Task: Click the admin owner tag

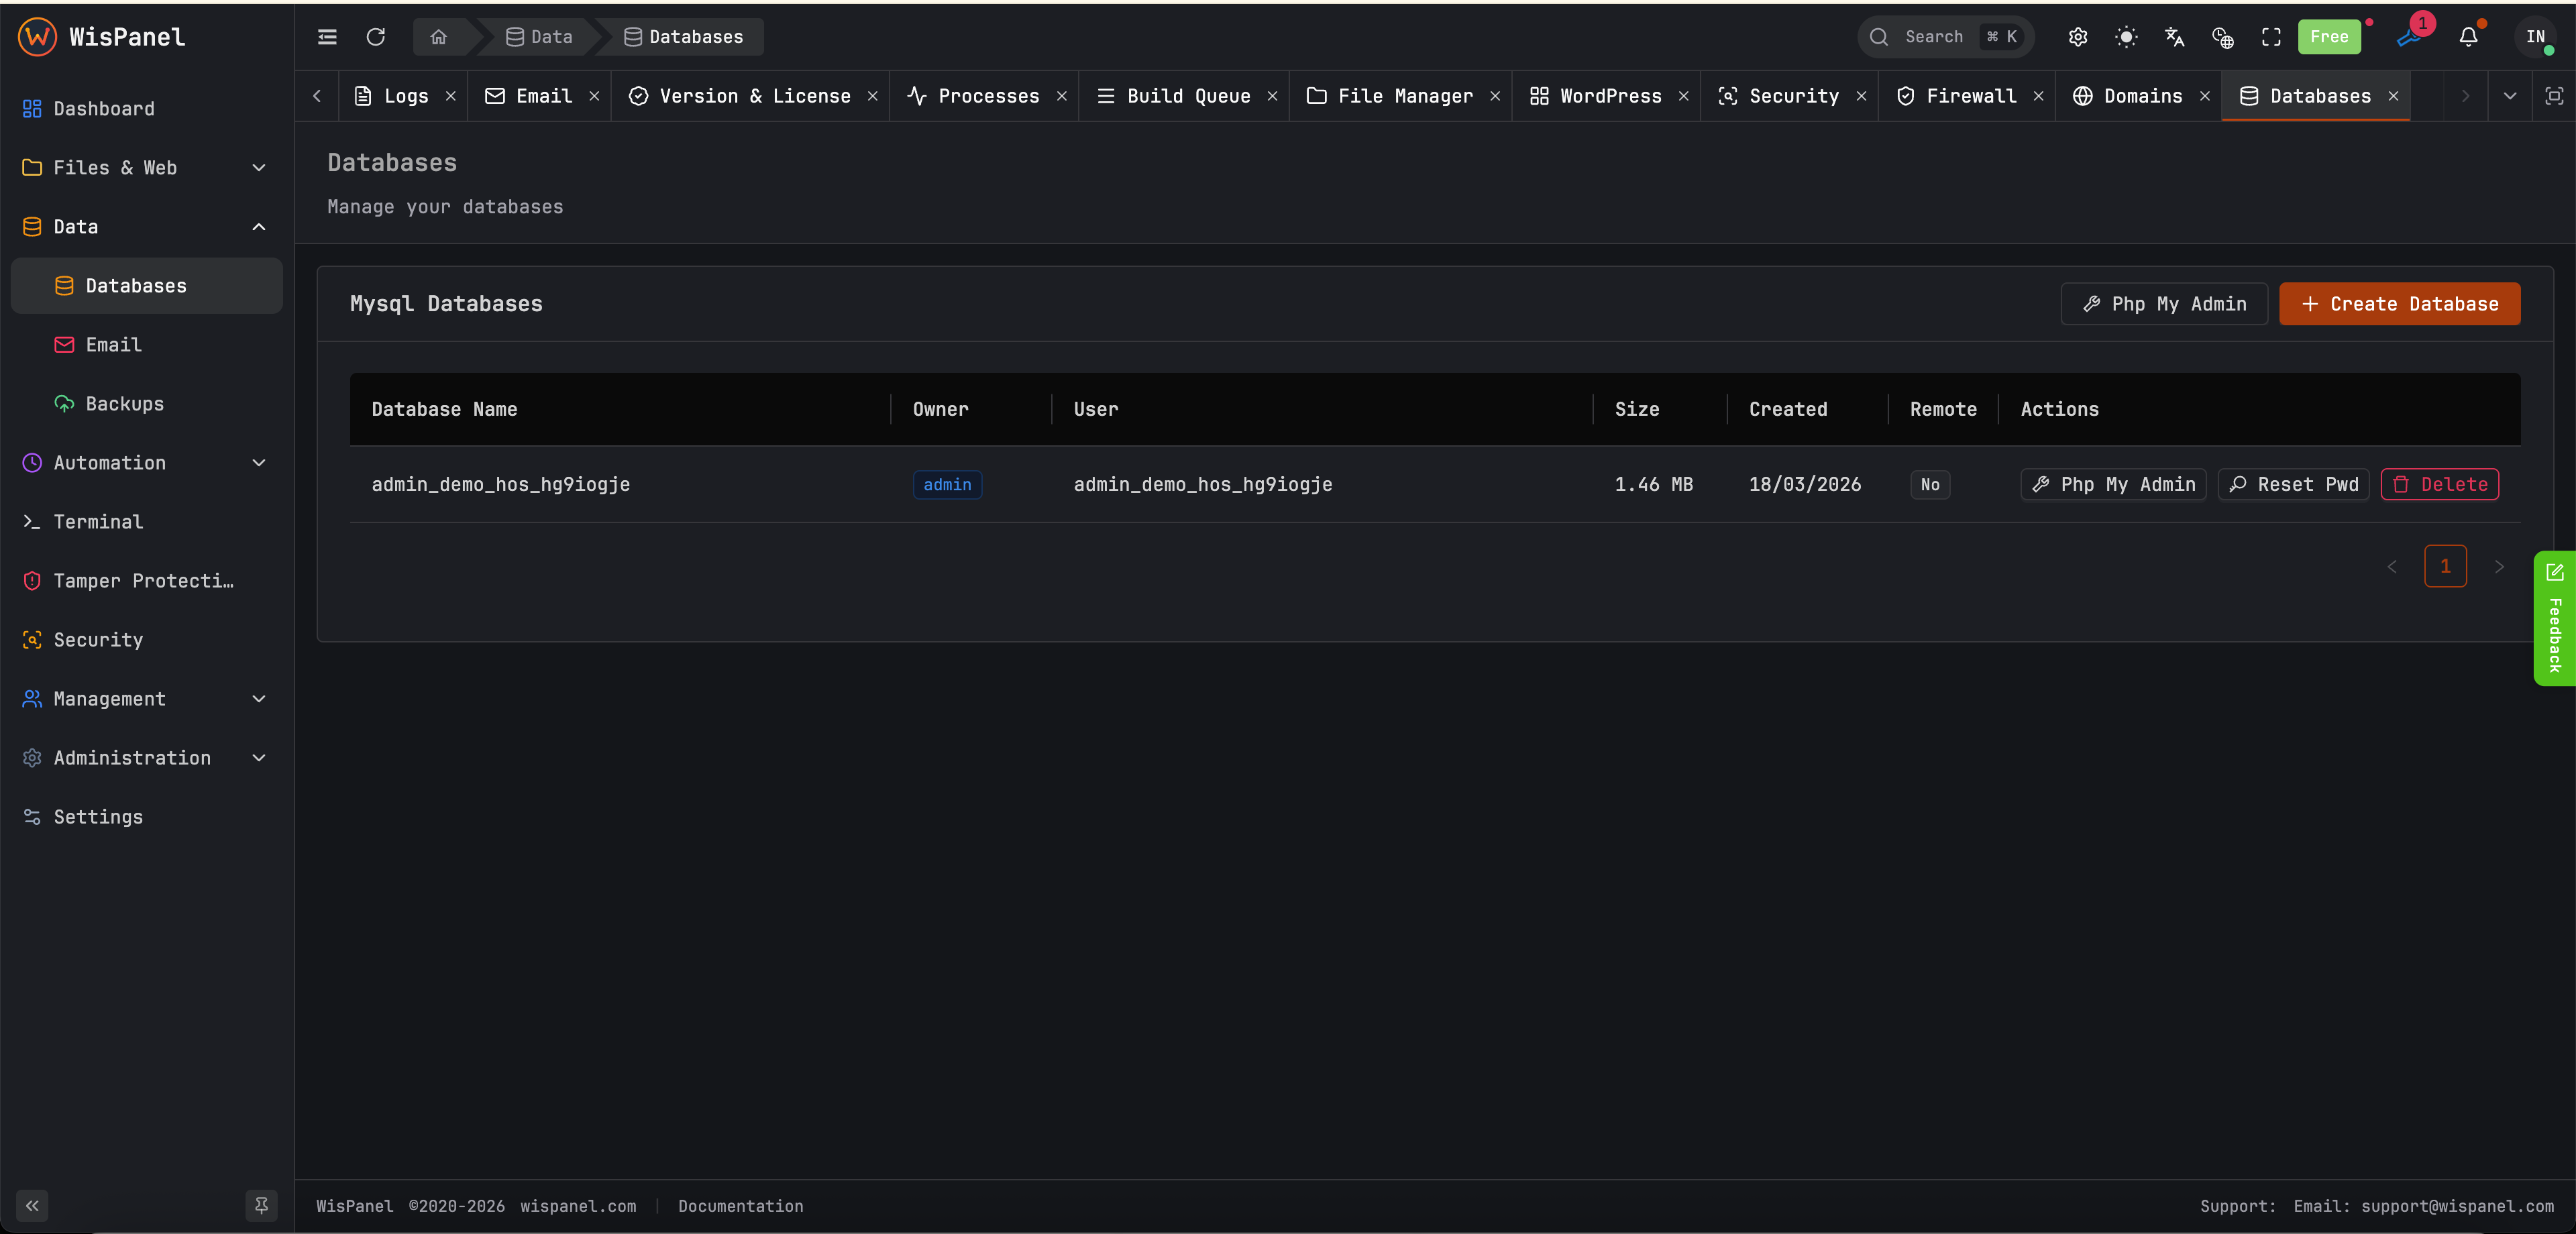Action: click(947, 485)
